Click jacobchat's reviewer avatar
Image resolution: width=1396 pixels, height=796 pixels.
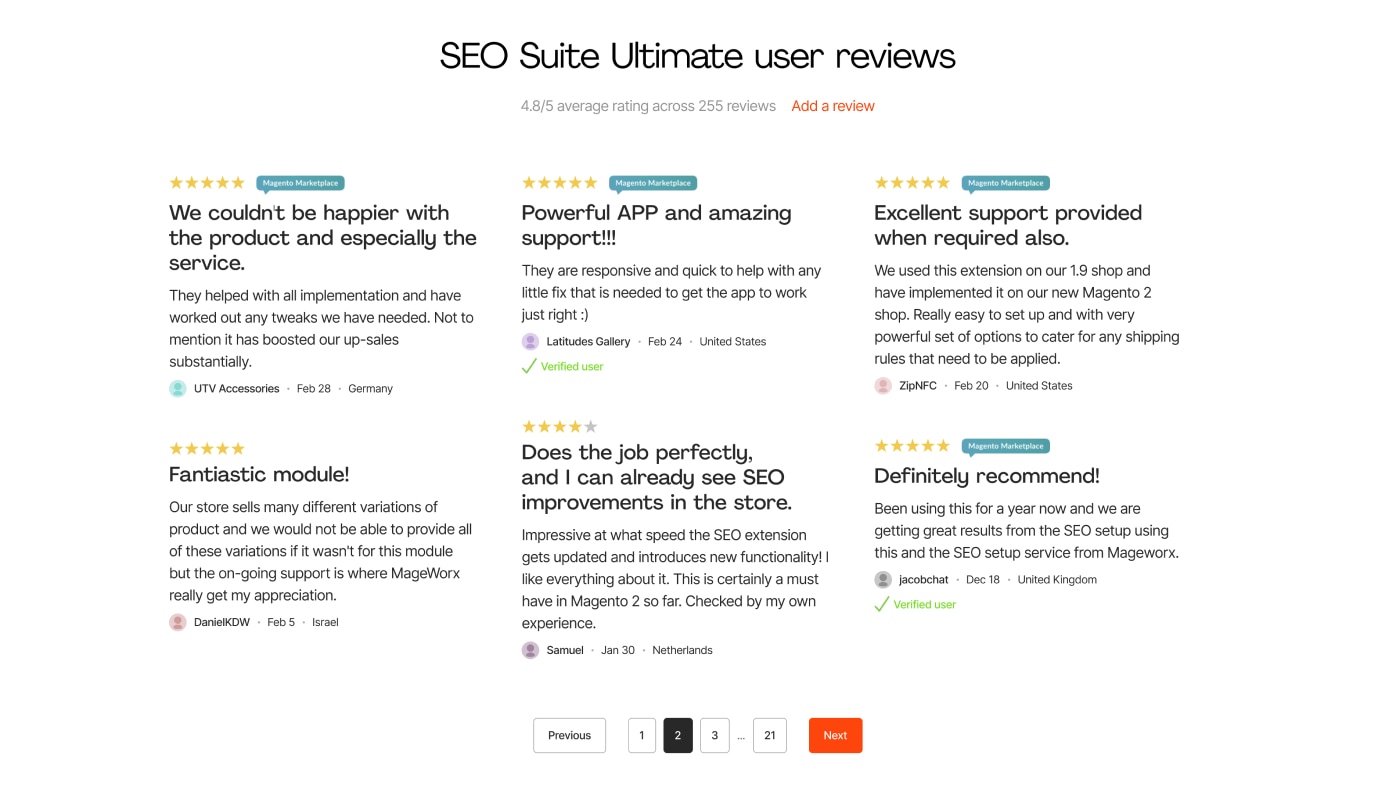point(882,578)
